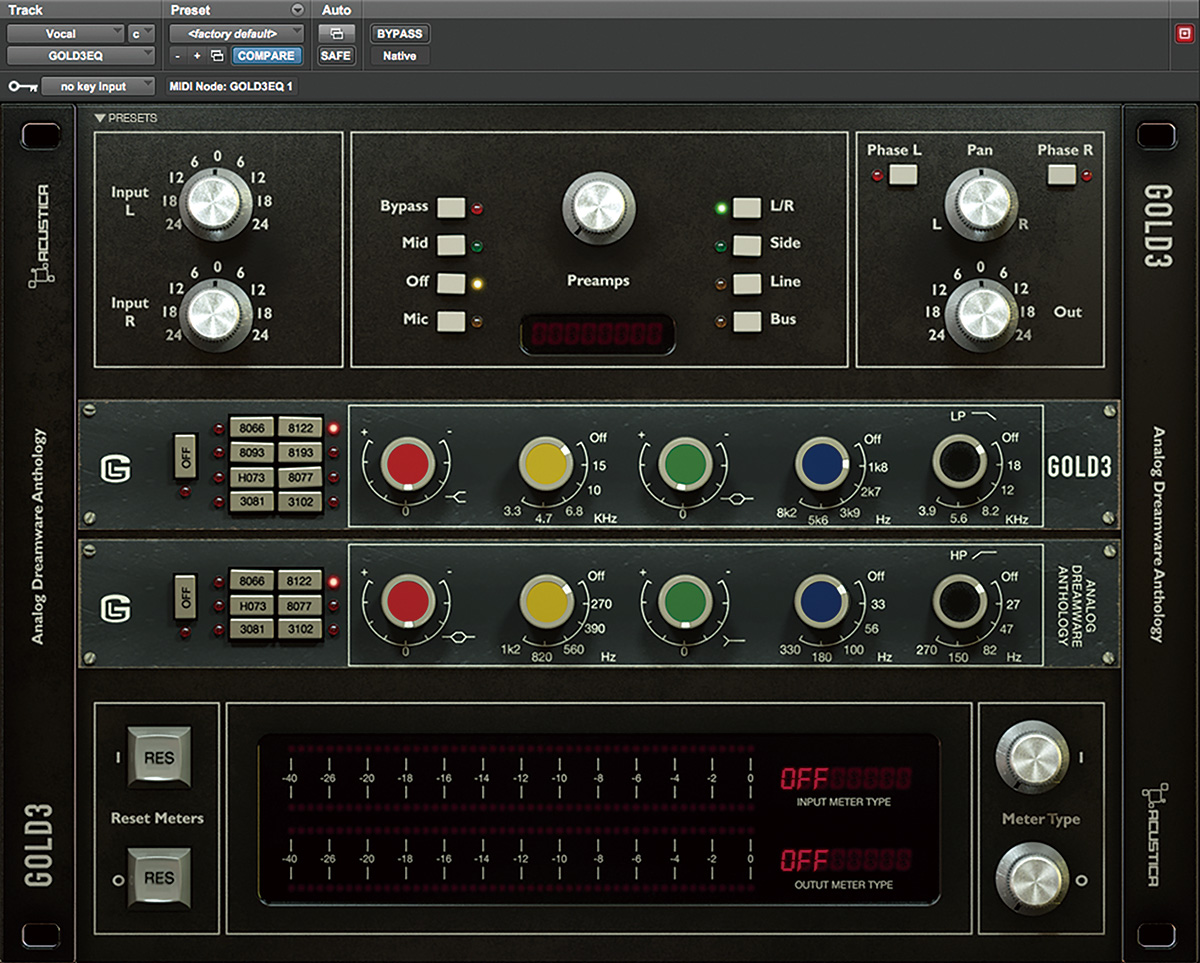Click the output meter RES button

tap(159, 878)
